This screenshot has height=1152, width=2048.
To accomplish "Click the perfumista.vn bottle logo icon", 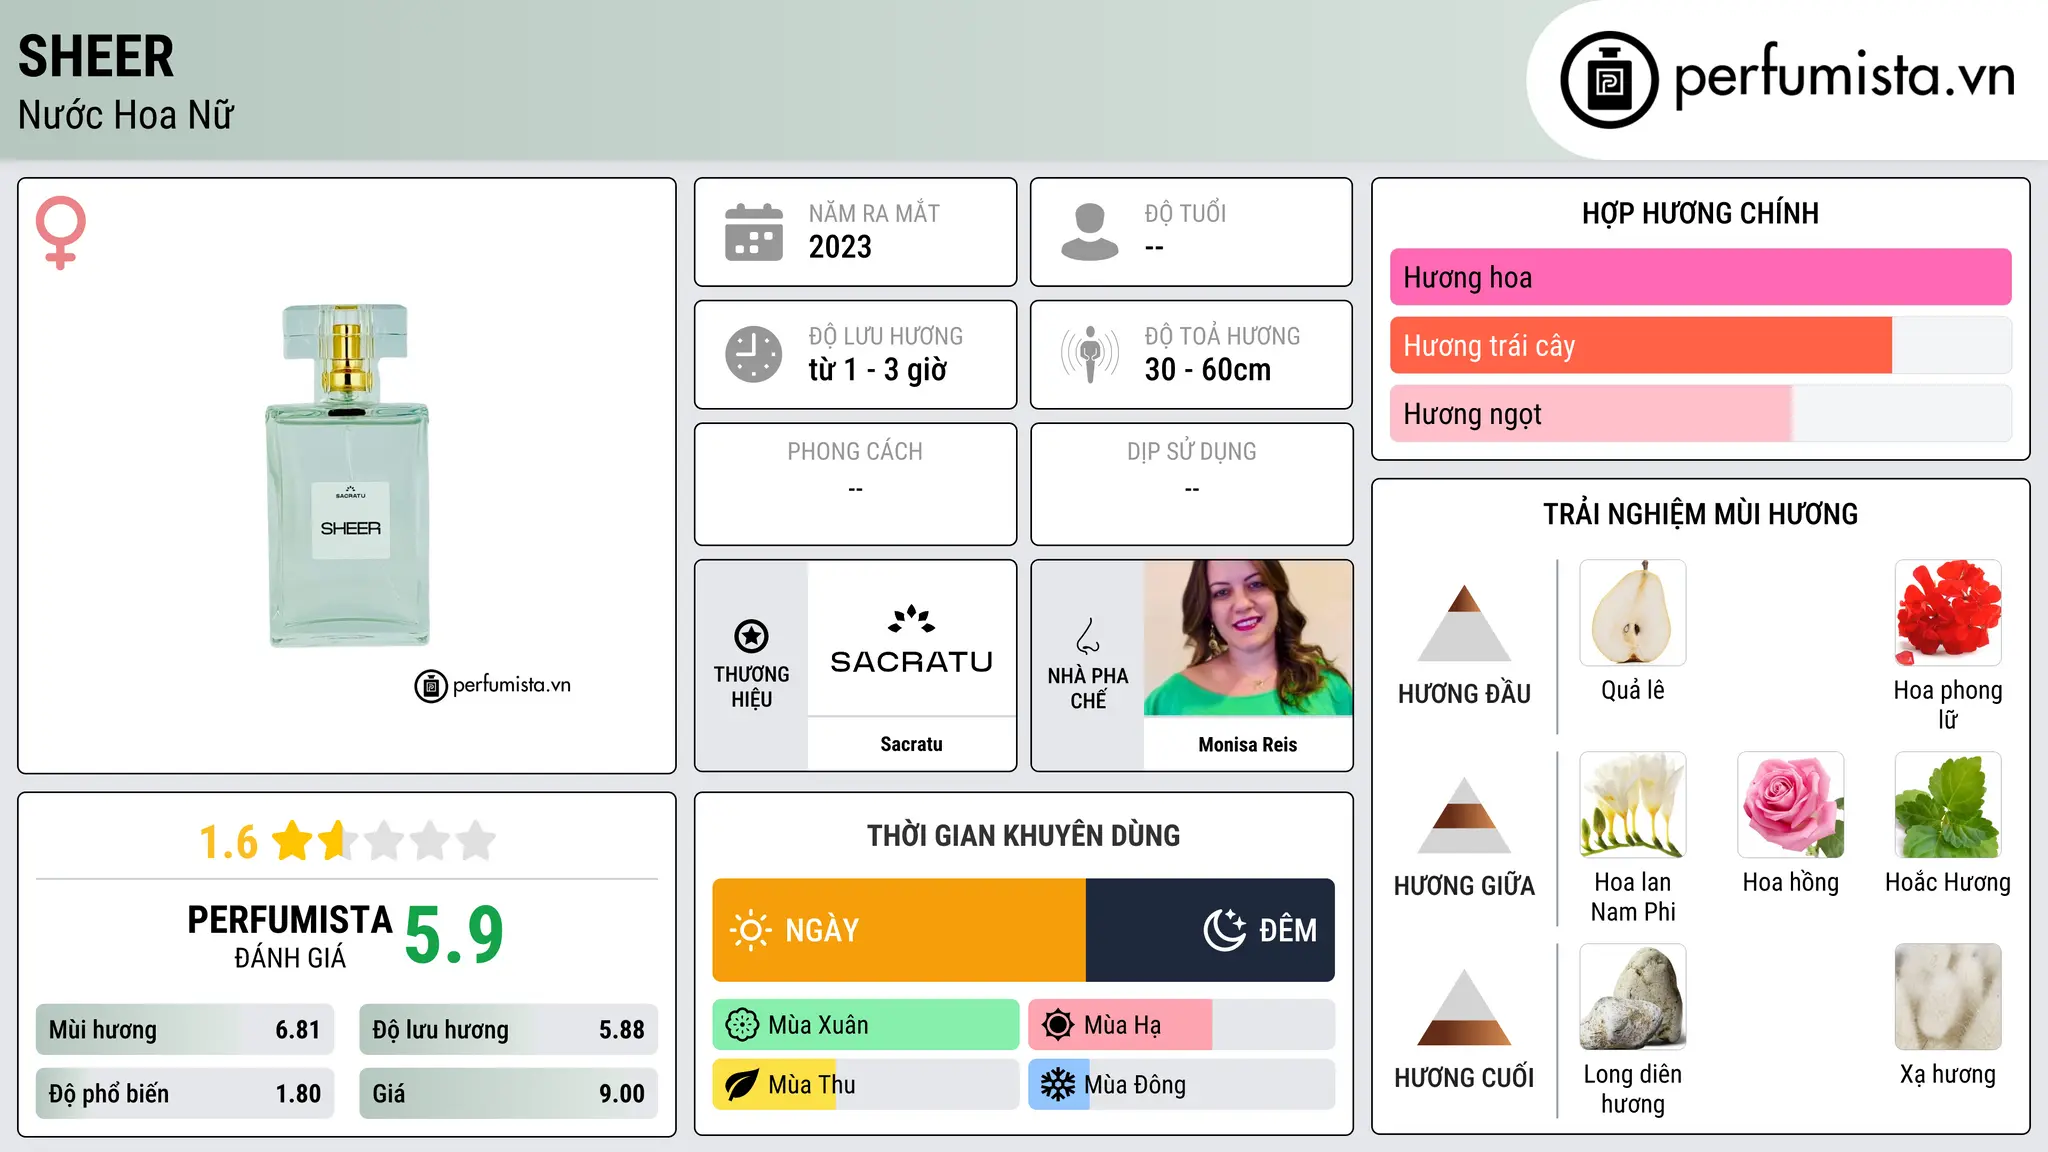I will (1609, 80).
